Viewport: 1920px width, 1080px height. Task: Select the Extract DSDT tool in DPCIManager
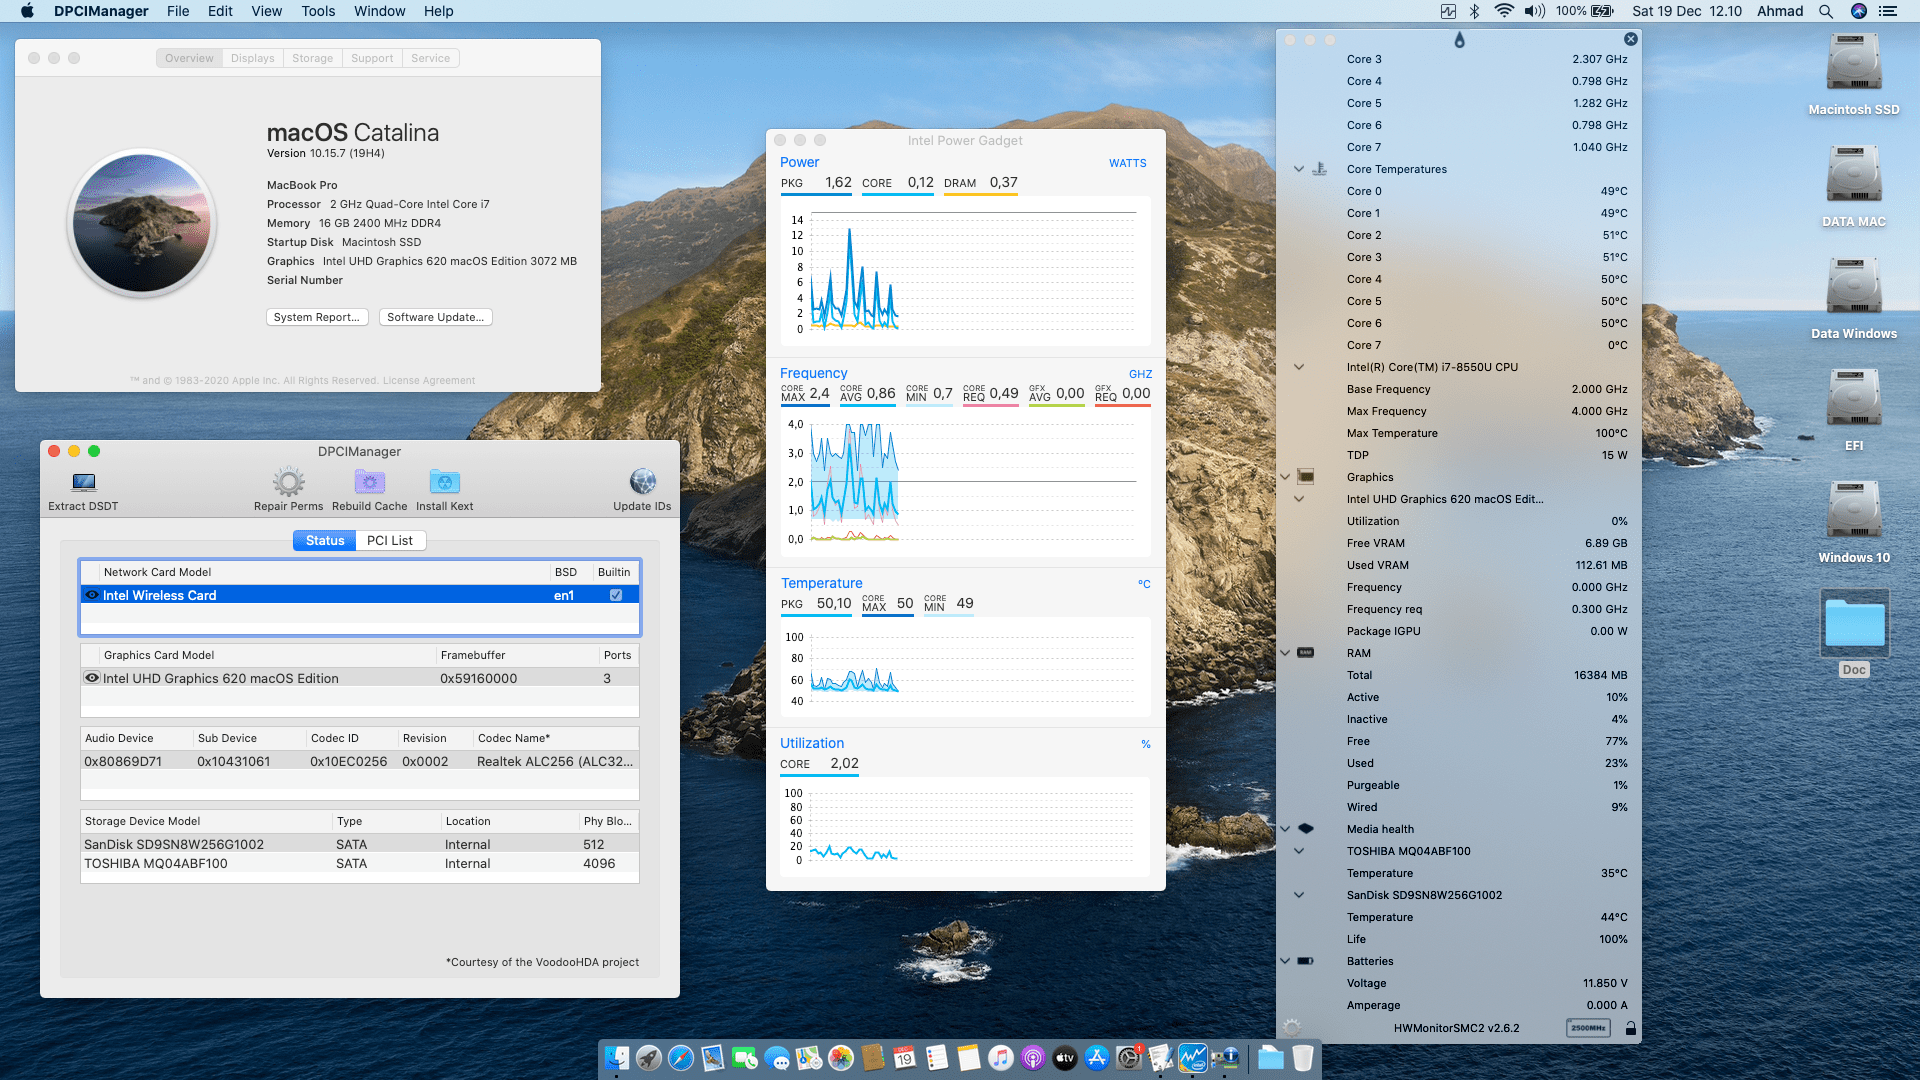pyautogui.click(x=82, y=485)
